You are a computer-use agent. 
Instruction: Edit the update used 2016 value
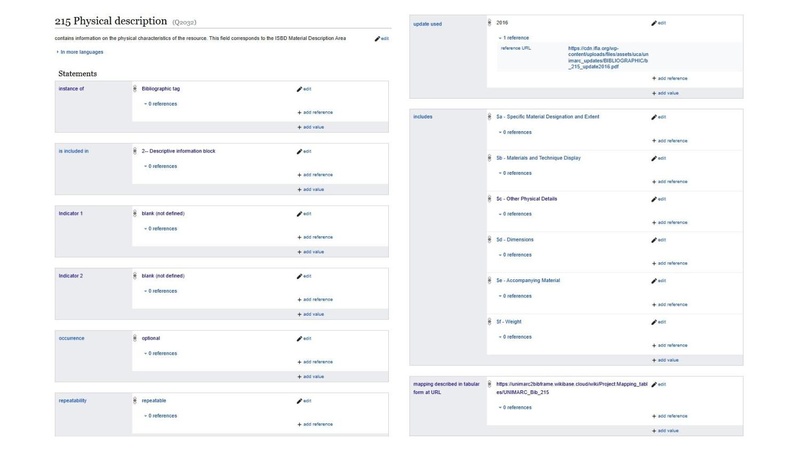tap(658, 23)
